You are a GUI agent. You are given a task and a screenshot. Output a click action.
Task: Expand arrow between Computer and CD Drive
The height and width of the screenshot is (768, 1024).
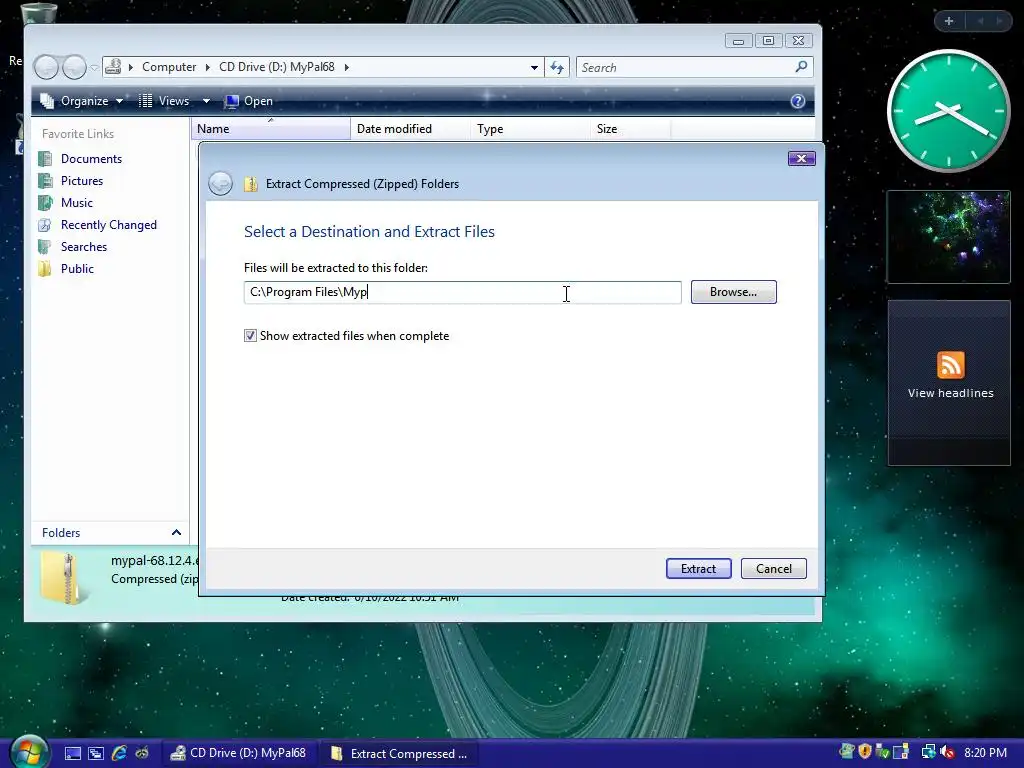pyautogui.click(x=208, y=67)
